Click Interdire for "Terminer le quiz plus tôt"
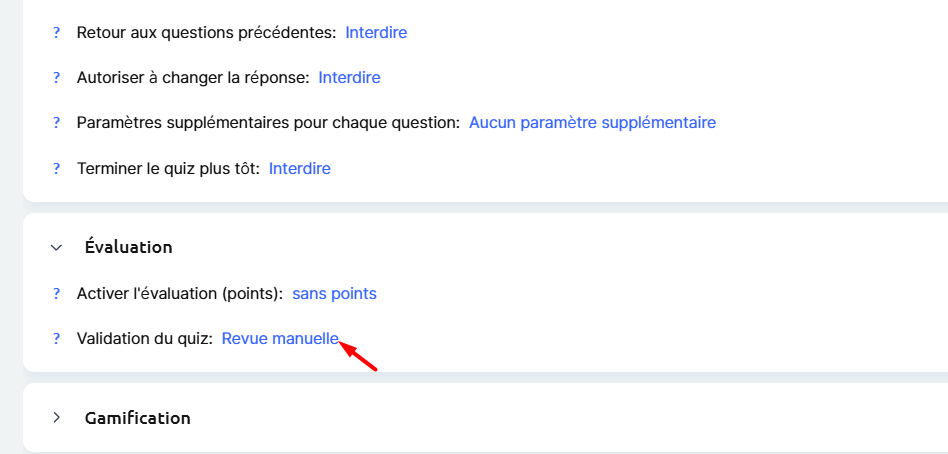948x454 pixels. pyautogui.click(x=300, y=169)
